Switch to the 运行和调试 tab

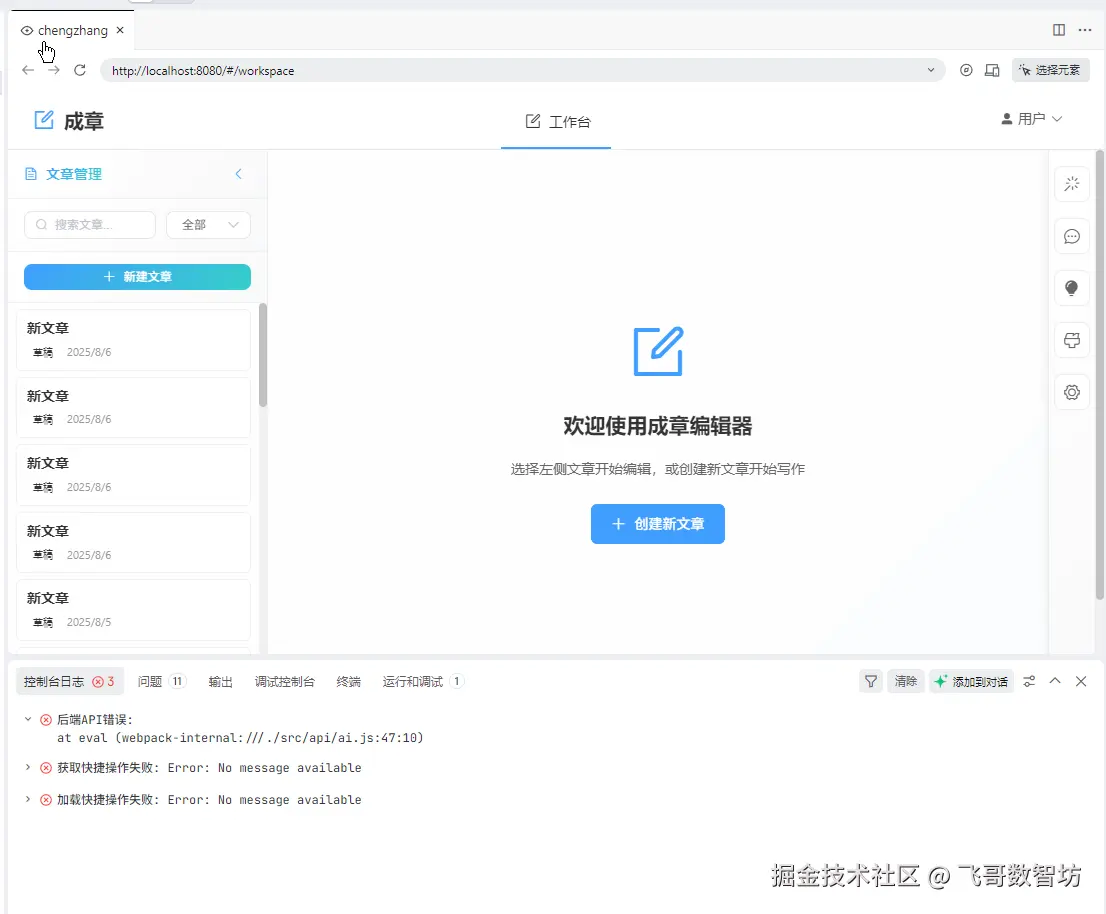(423, 681)
